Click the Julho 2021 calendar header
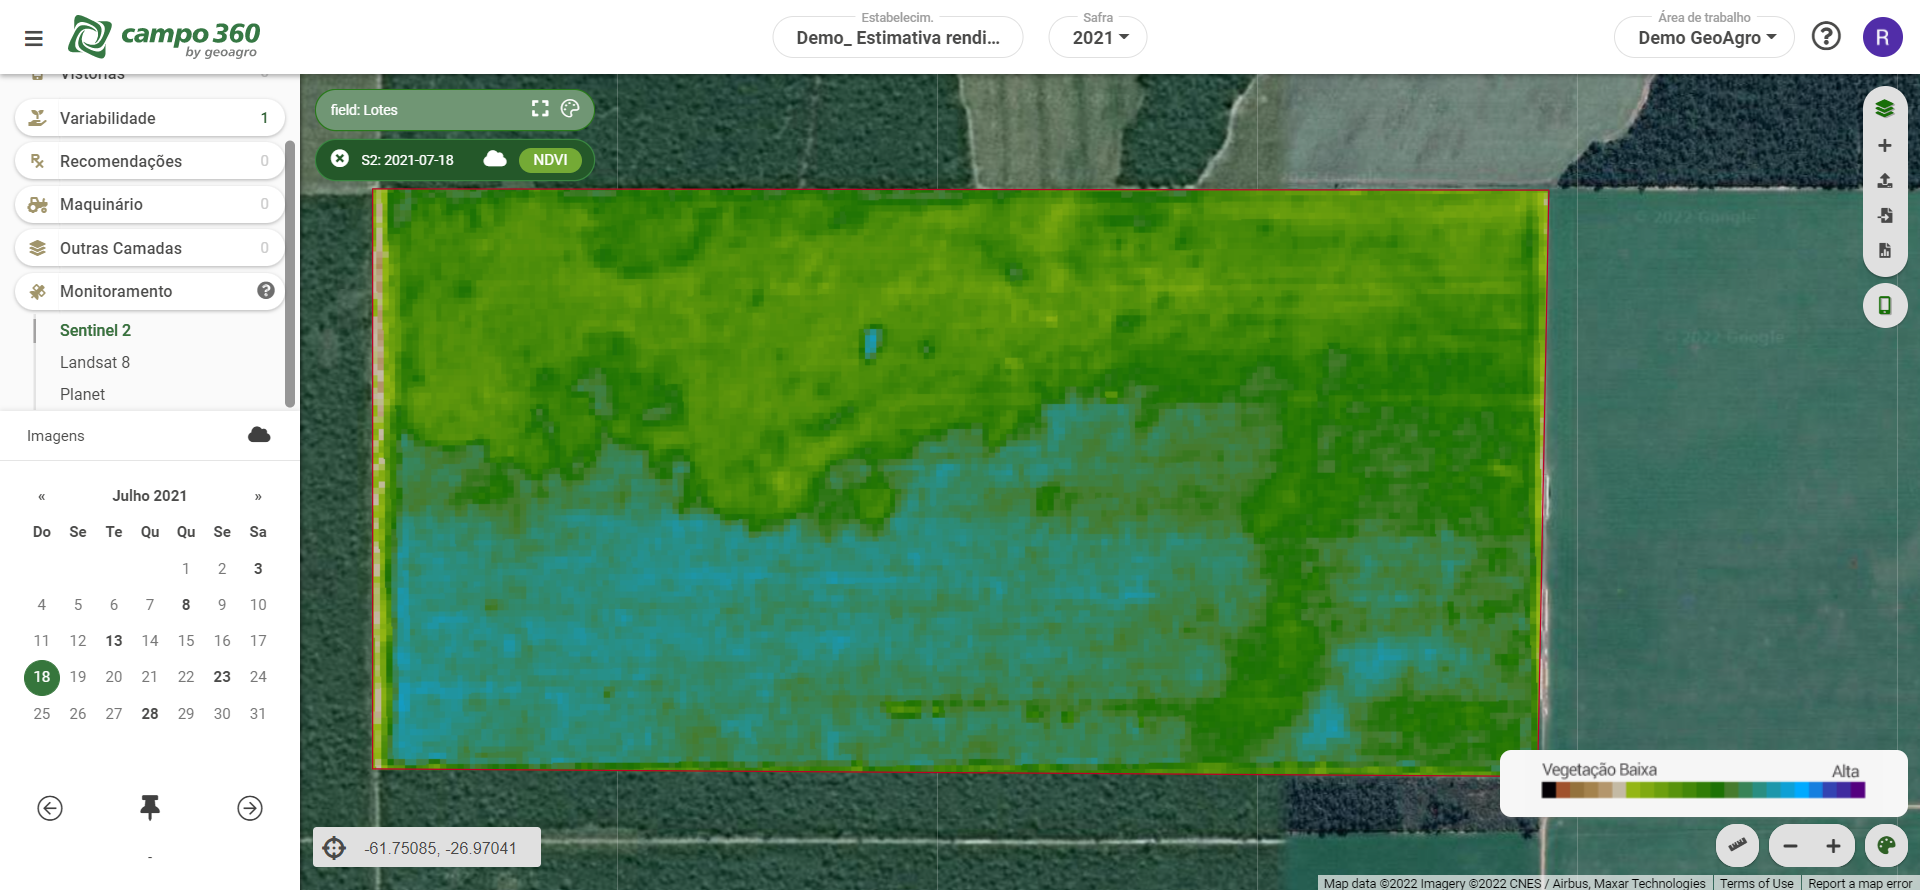 pyautogui.click(x=150, y=496)
